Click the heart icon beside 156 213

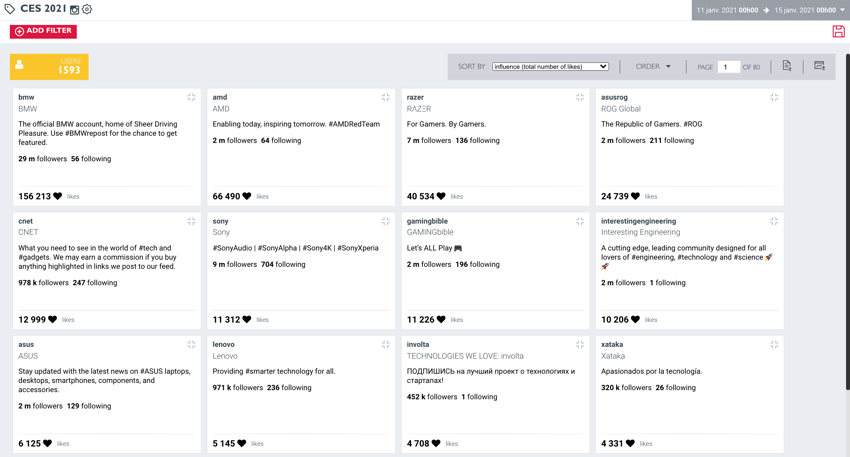pyautogui.click(x=57, y=196)
